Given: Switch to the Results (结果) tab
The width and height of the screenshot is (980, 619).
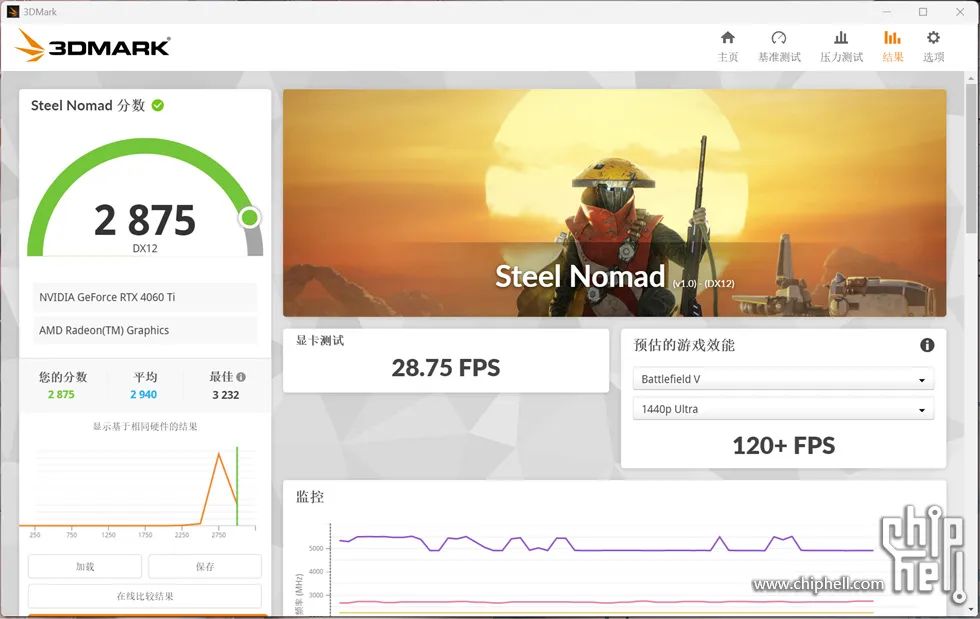Looking at the screenshot, I should [892, 47].
